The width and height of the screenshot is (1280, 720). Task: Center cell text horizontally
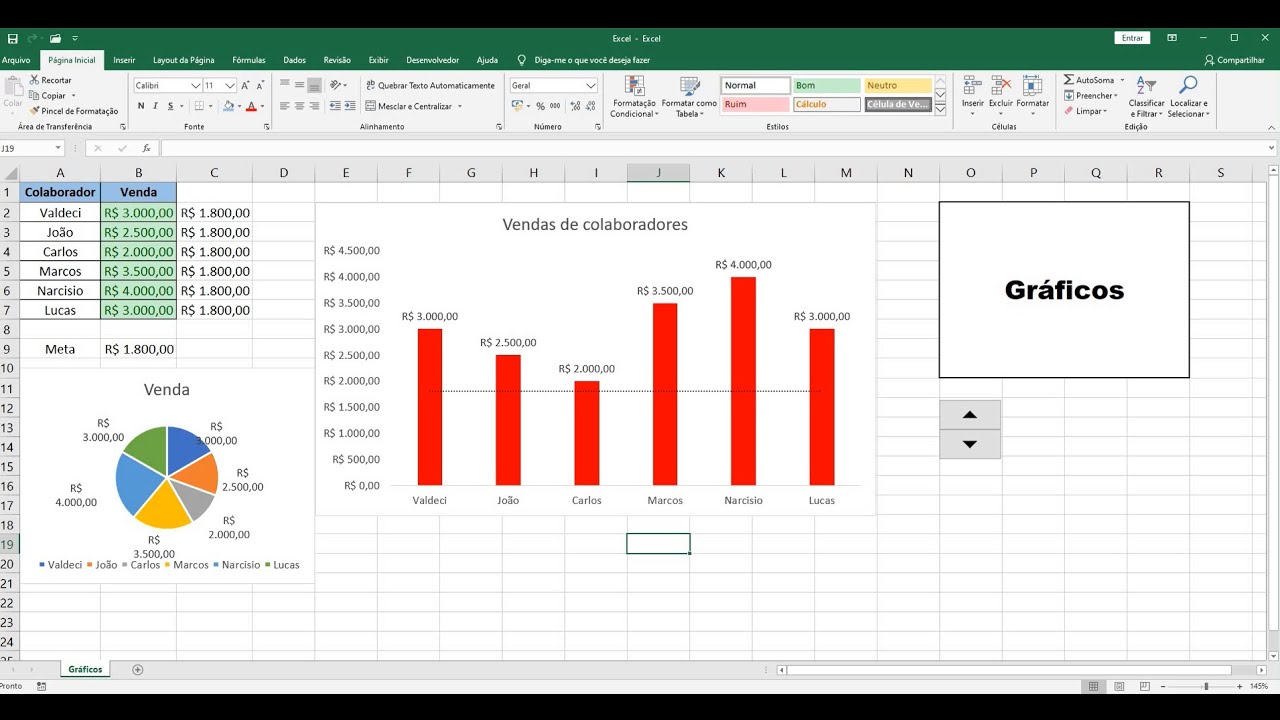click(x=300, y=106)
